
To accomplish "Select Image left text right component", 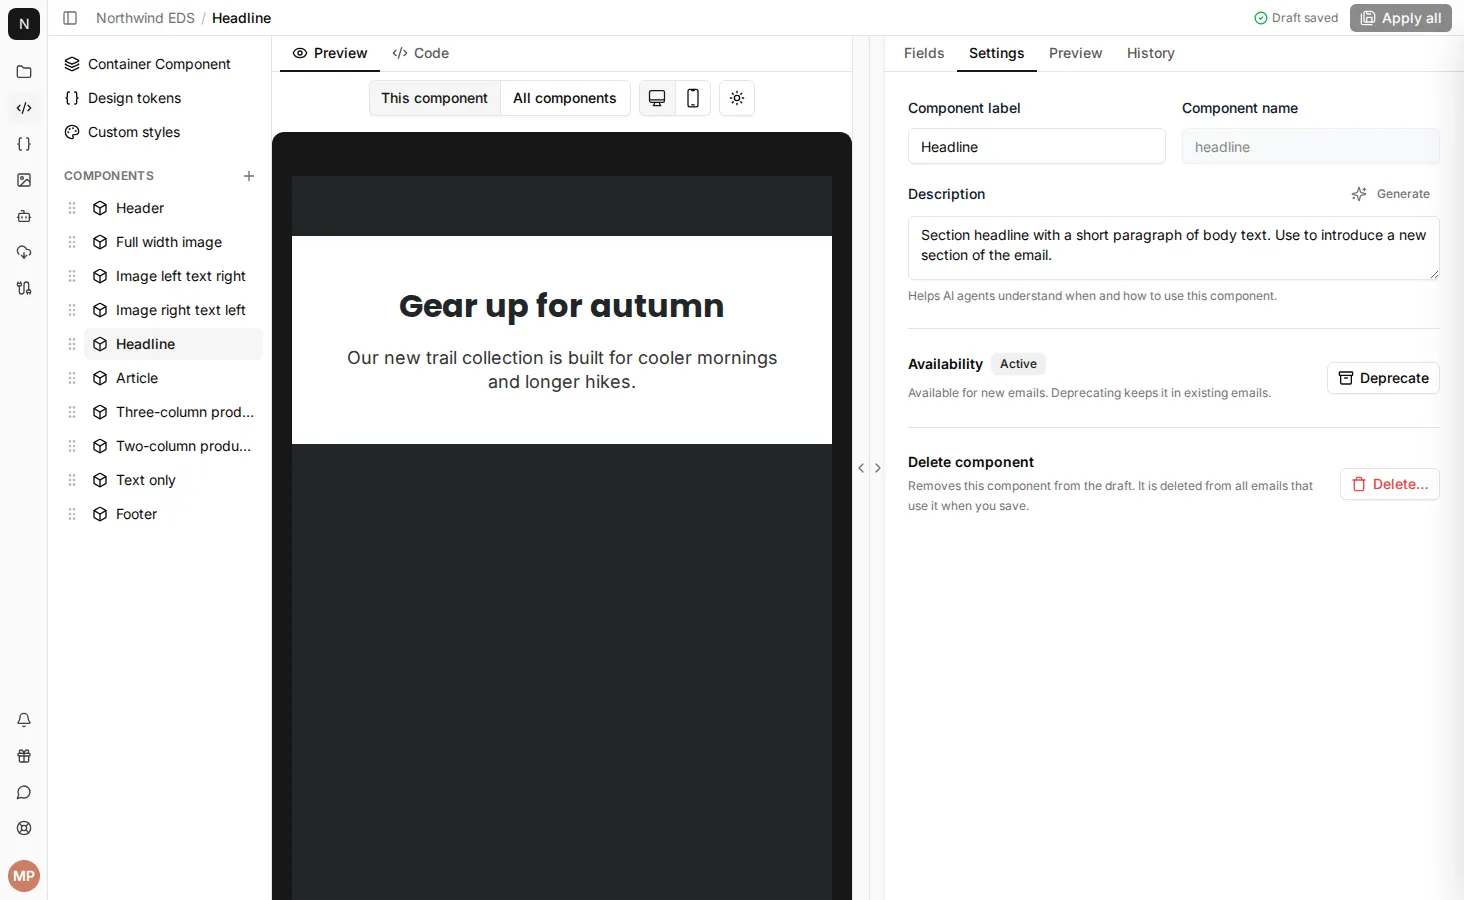I will point(173,276).
